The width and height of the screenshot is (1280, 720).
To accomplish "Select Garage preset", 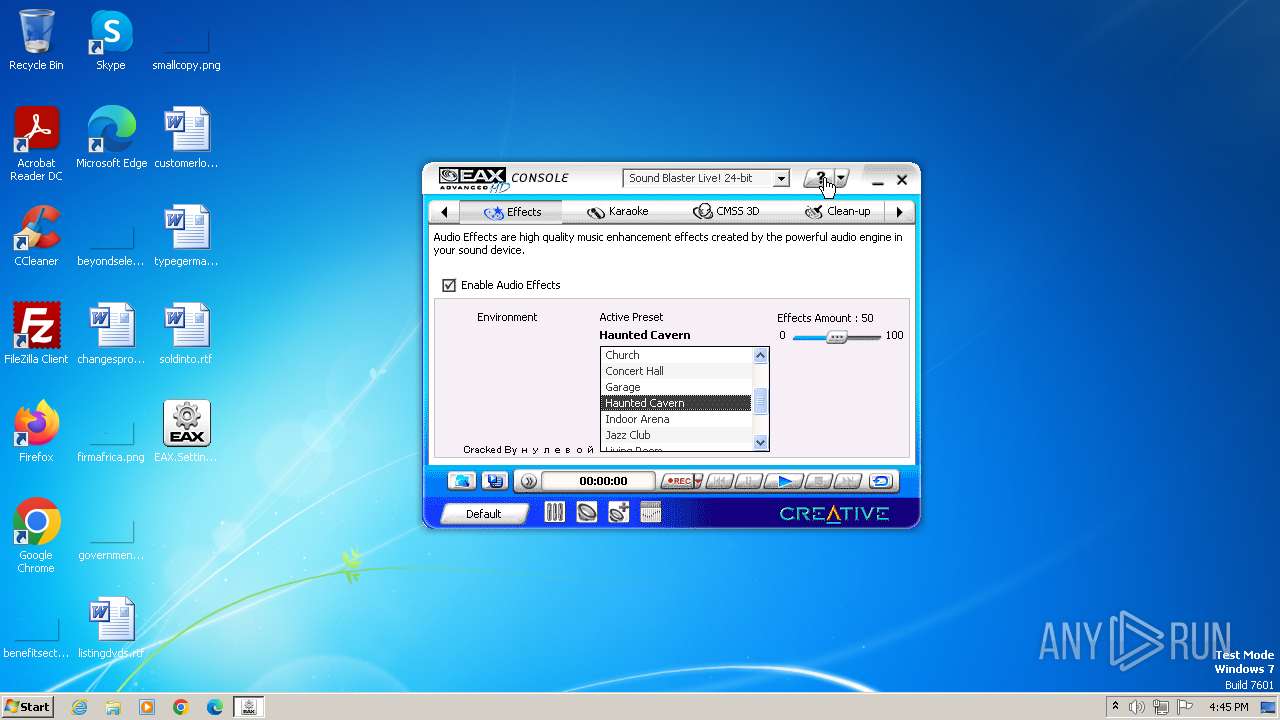I will (676, 387).
